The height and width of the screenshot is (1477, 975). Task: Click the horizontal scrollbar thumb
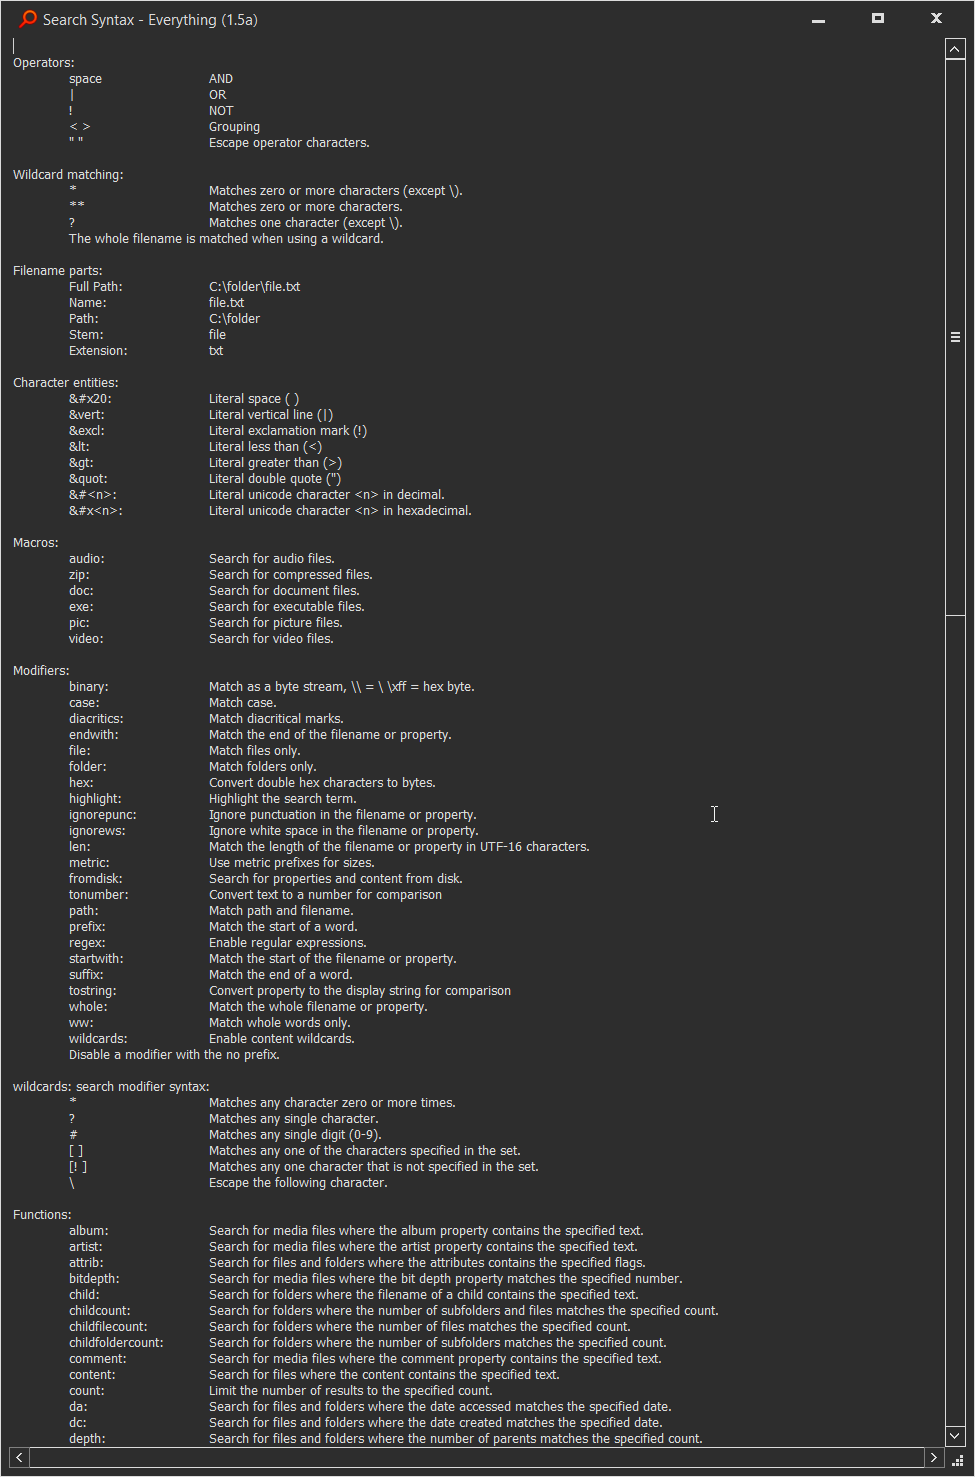click(476, 1457)
